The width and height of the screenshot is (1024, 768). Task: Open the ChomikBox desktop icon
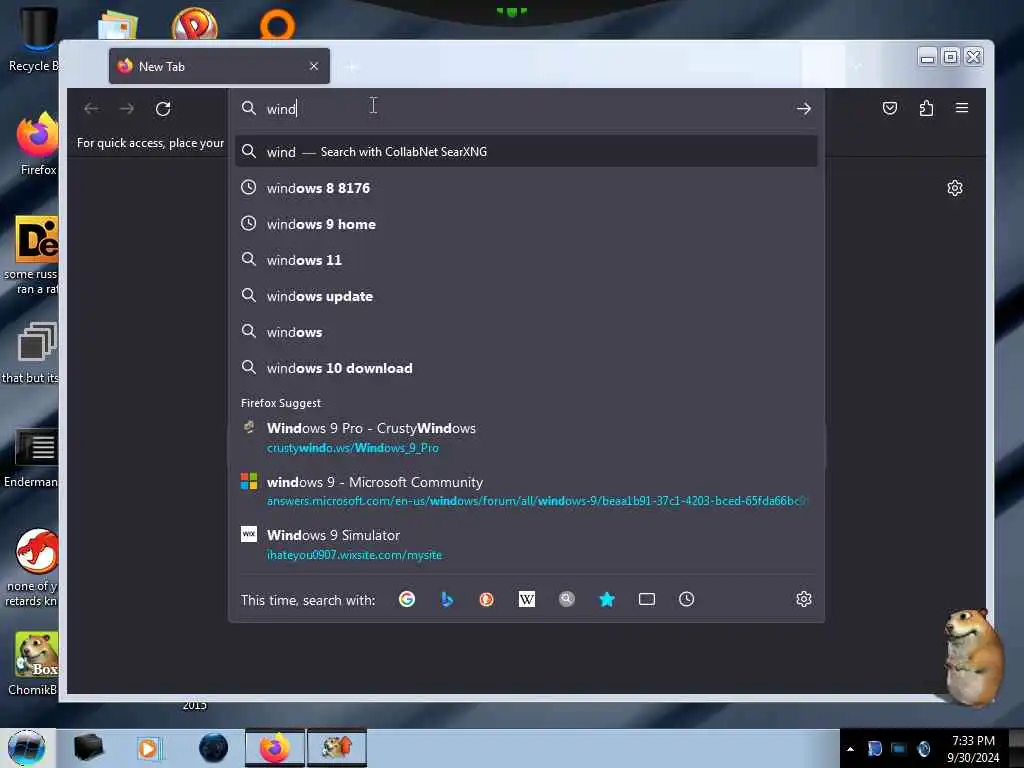(34, 664)
